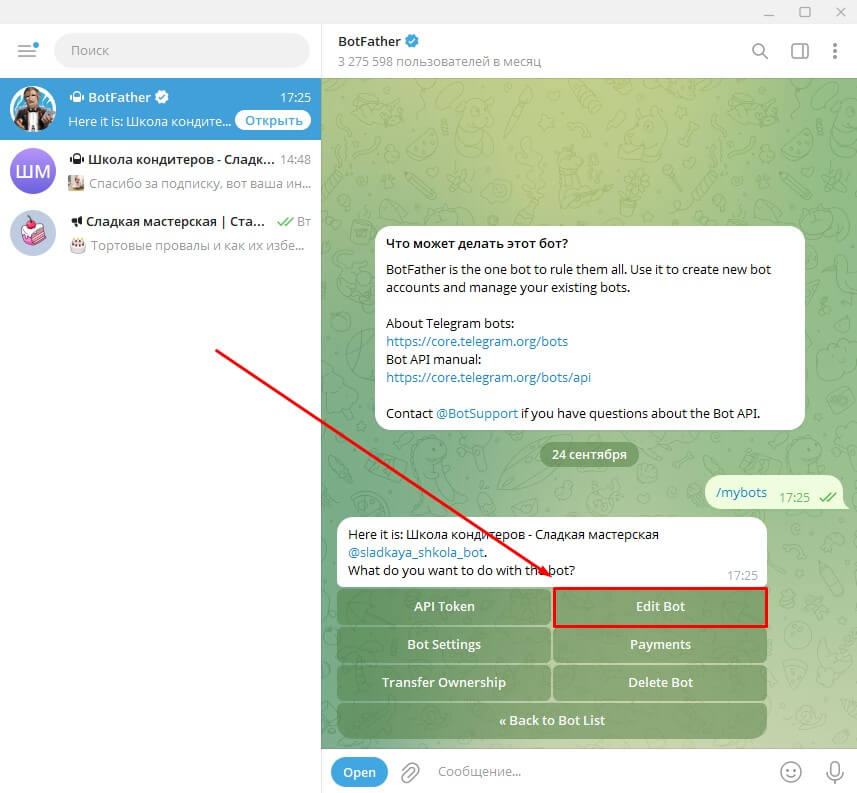Open the Сладкая мастерская channel chat
The height and width of the screenshot is (793, 857).
point(160,233)
